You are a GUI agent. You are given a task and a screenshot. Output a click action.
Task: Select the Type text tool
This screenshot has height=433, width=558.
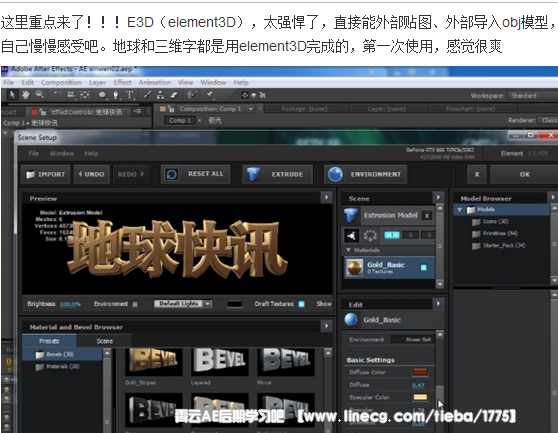(130, 95)
